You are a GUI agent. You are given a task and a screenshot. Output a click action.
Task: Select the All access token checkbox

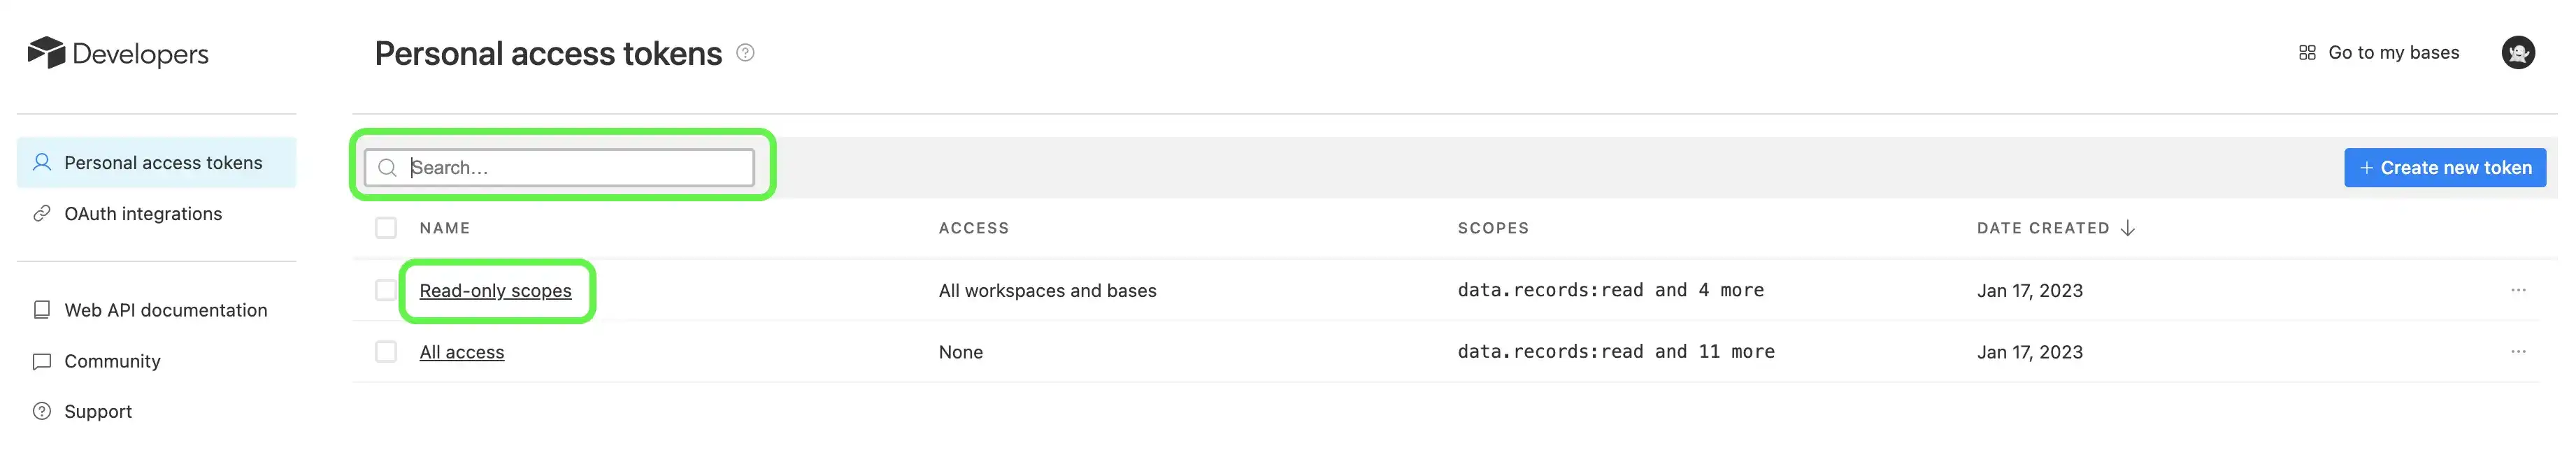(386, 352)
